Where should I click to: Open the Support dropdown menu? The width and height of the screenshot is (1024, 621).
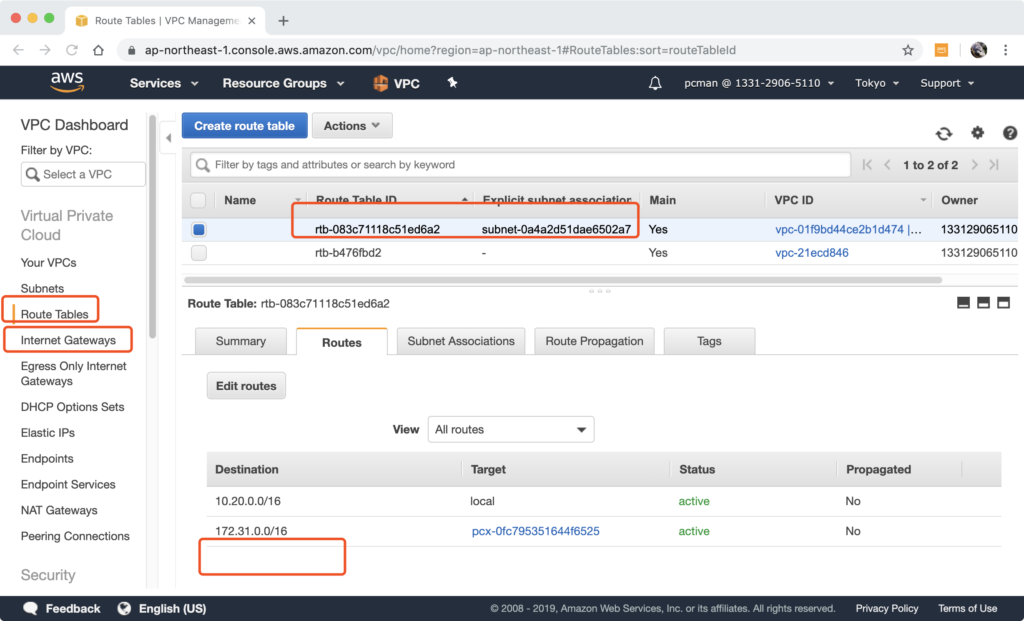coord(947,83)
